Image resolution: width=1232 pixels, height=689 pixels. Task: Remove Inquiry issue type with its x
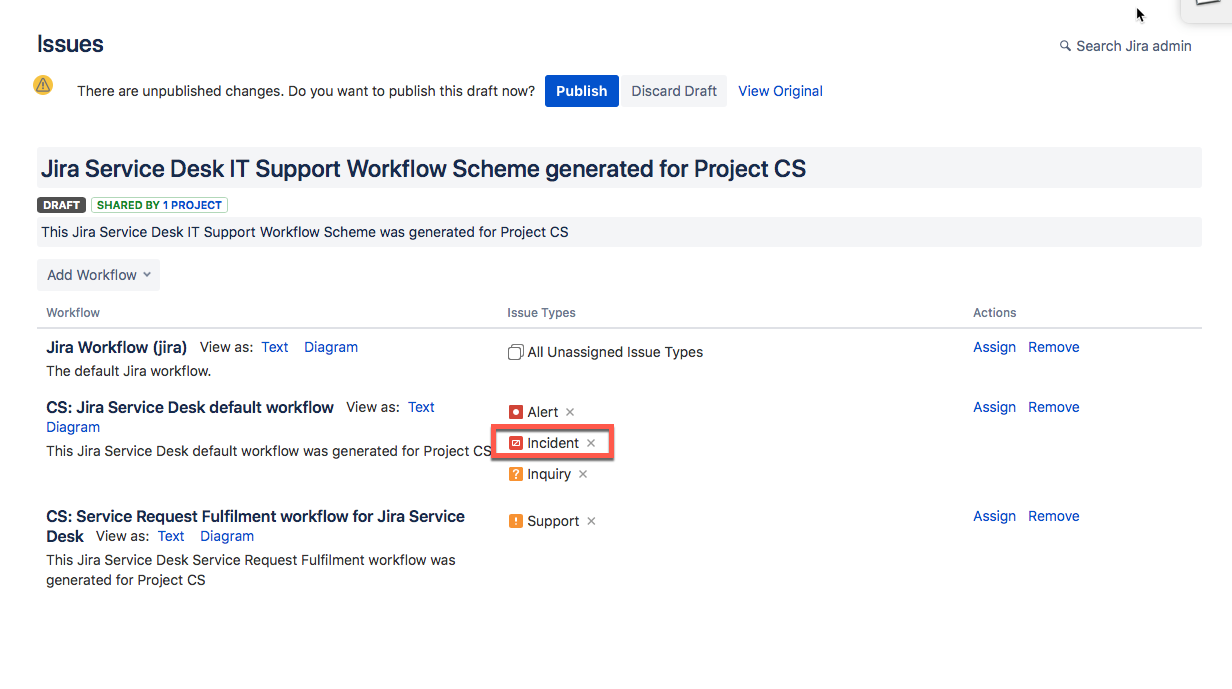click(x=583, y=474)
